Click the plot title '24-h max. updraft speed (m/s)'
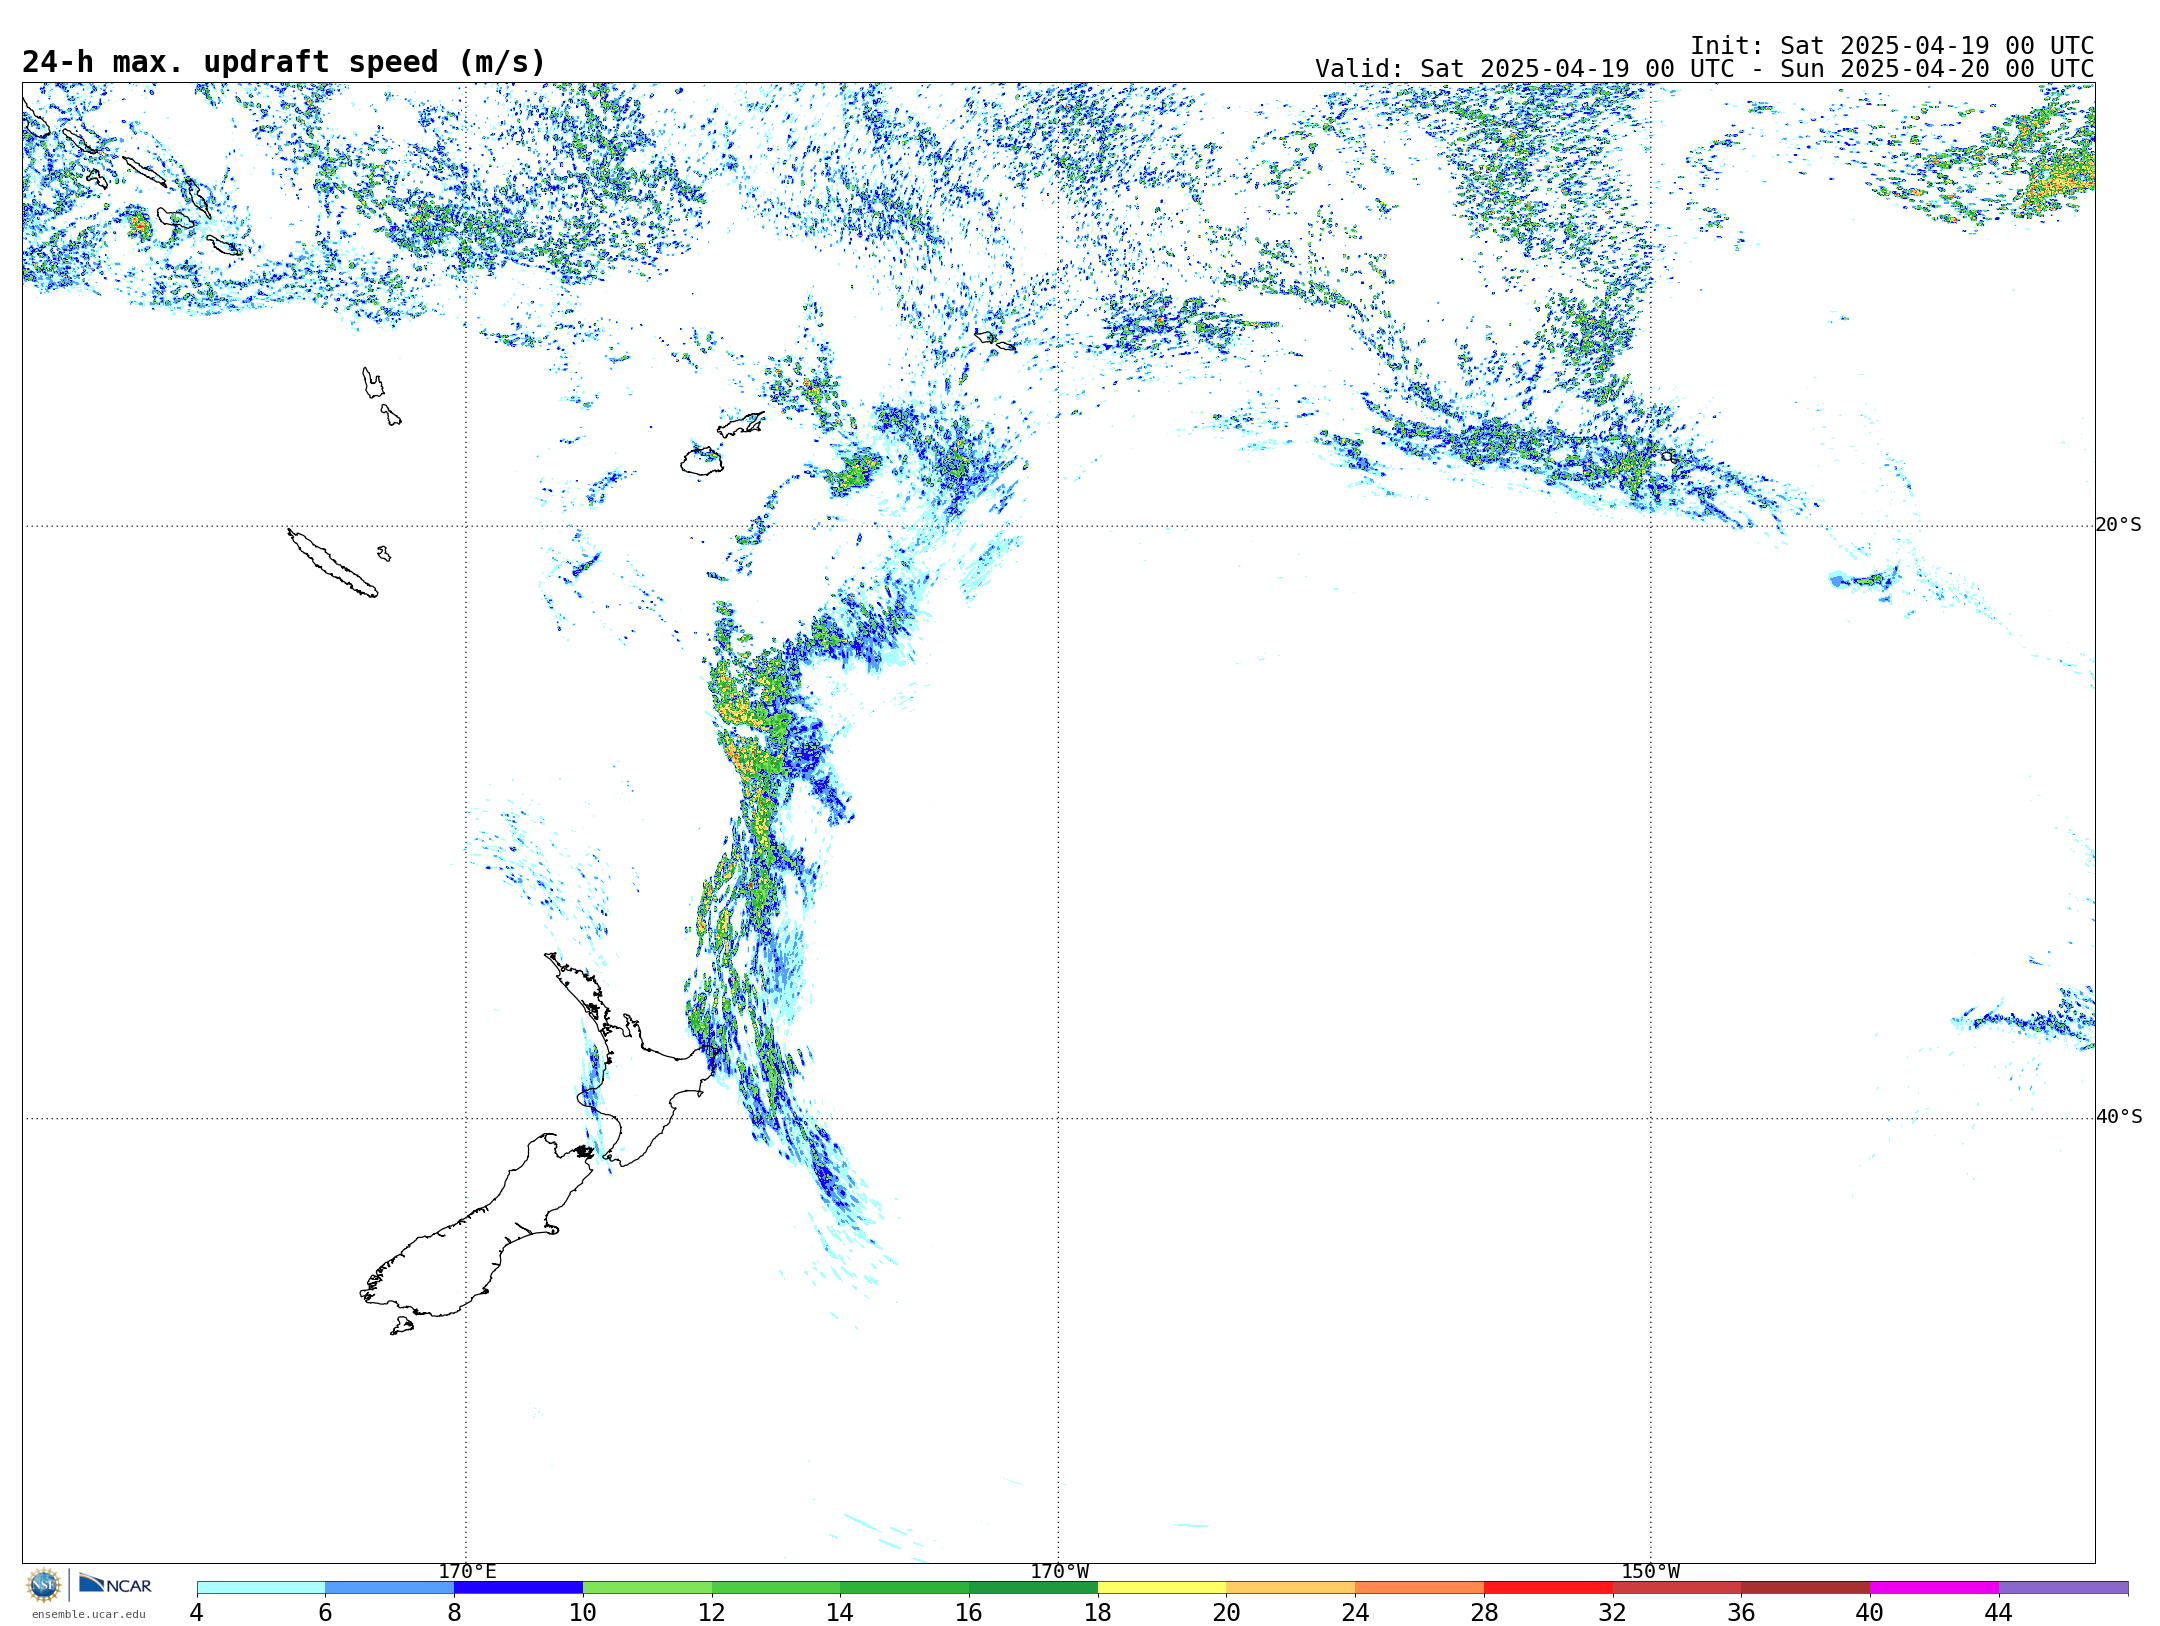Screen dimensions: 2160x1626 point(284,62)
